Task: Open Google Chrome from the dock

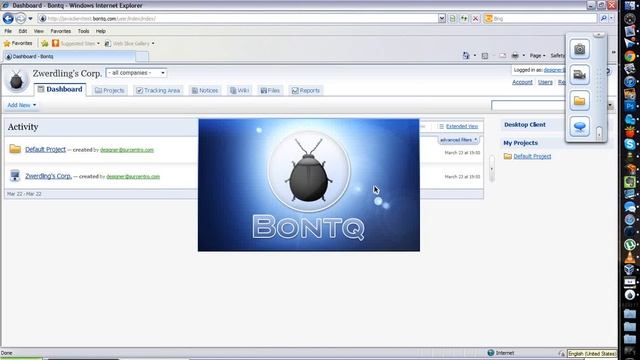Action: pyautogui.click(x=630, y=56)
